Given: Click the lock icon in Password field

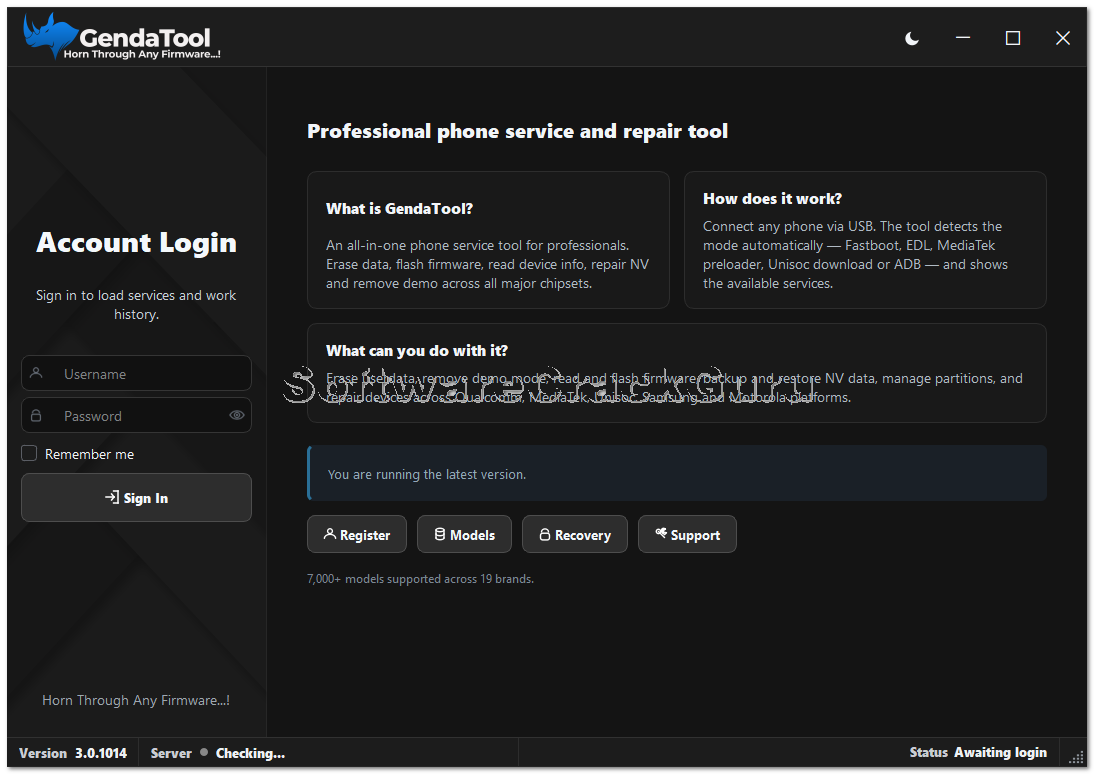Looking at the screenshot, I should (36, 415).
